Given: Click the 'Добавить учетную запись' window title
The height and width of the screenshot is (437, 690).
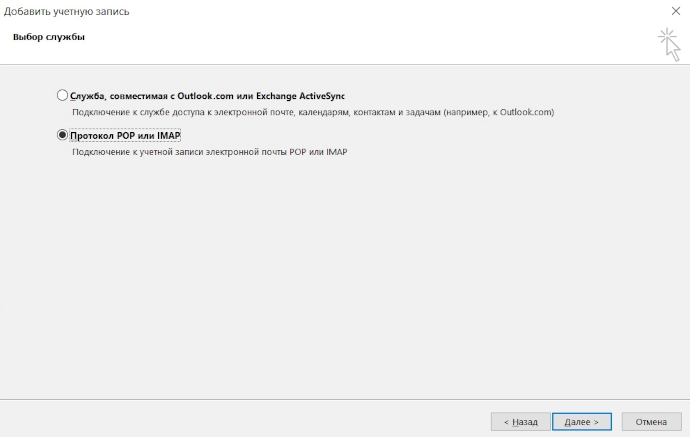Looking at the screenshot, I should click(x=67, y=11).
